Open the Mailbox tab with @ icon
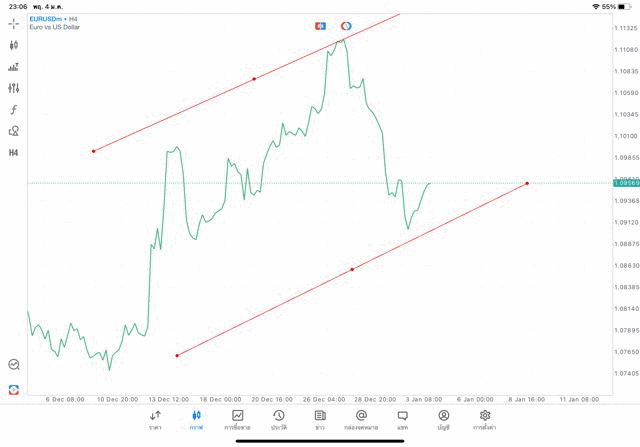 tap(361, 419)
